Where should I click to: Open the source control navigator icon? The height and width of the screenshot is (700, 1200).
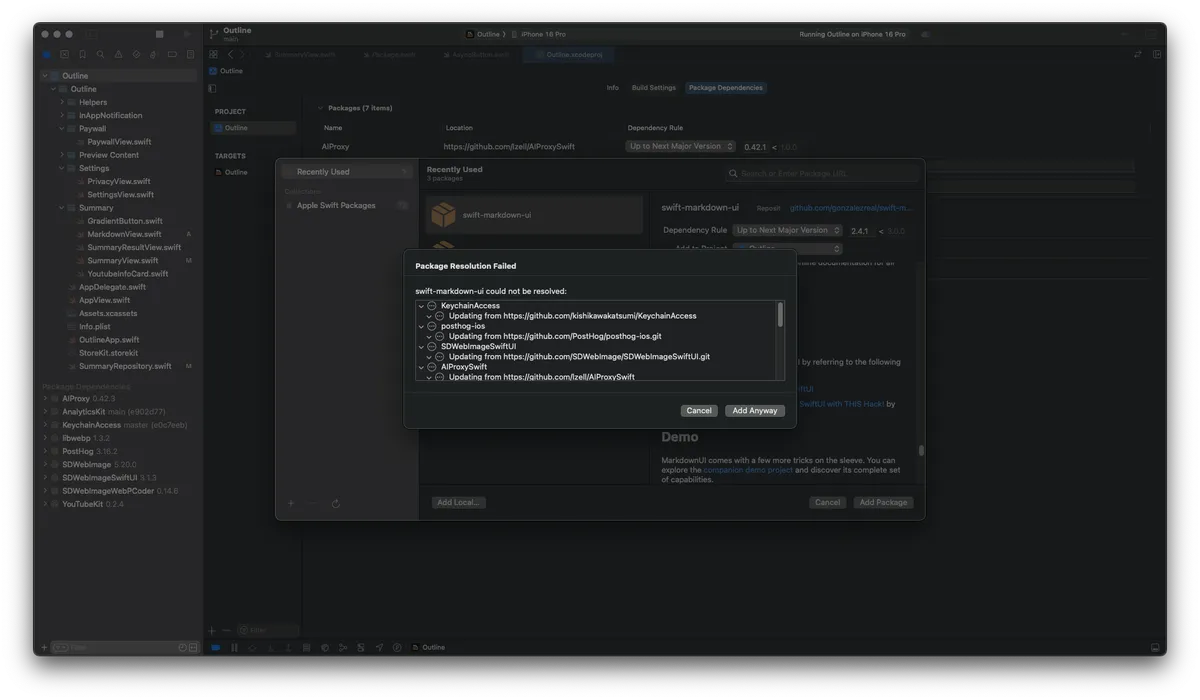click(64, 55)
